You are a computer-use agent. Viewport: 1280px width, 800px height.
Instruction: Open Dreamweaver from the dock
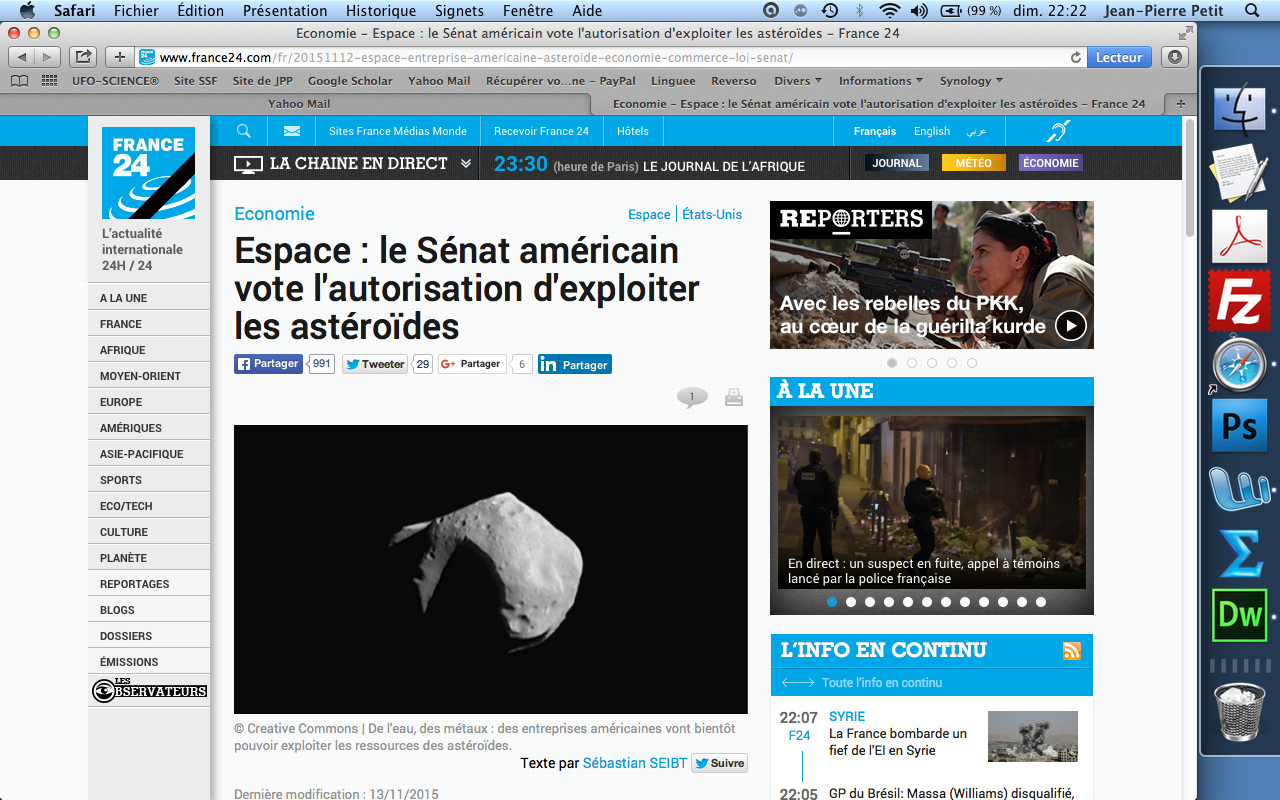(x=1240, y=613)
